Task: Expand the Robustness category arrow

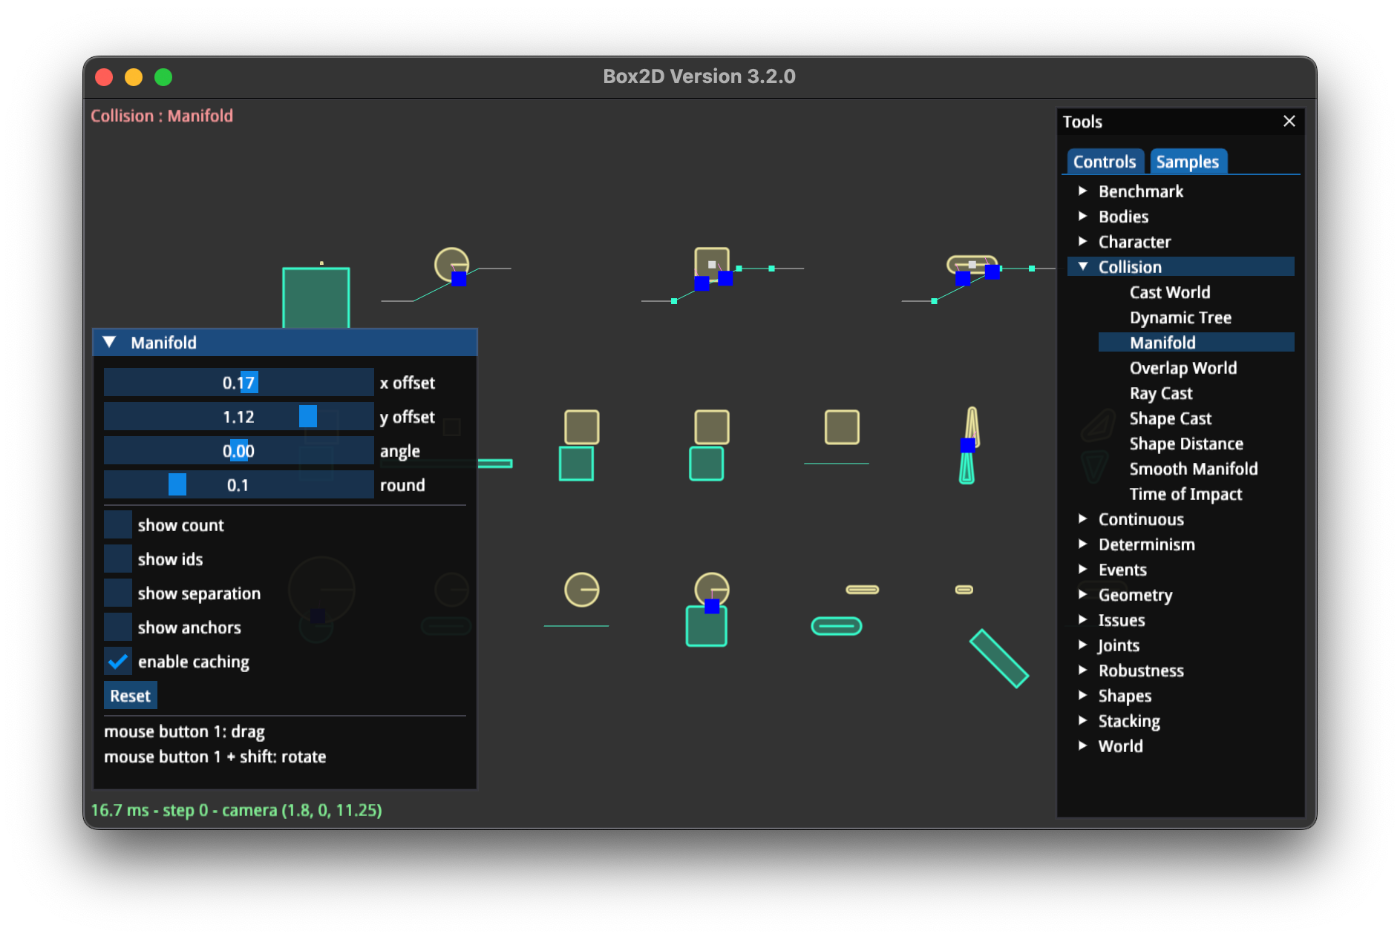Action: pyautogui.click(x=1082, y=670)
